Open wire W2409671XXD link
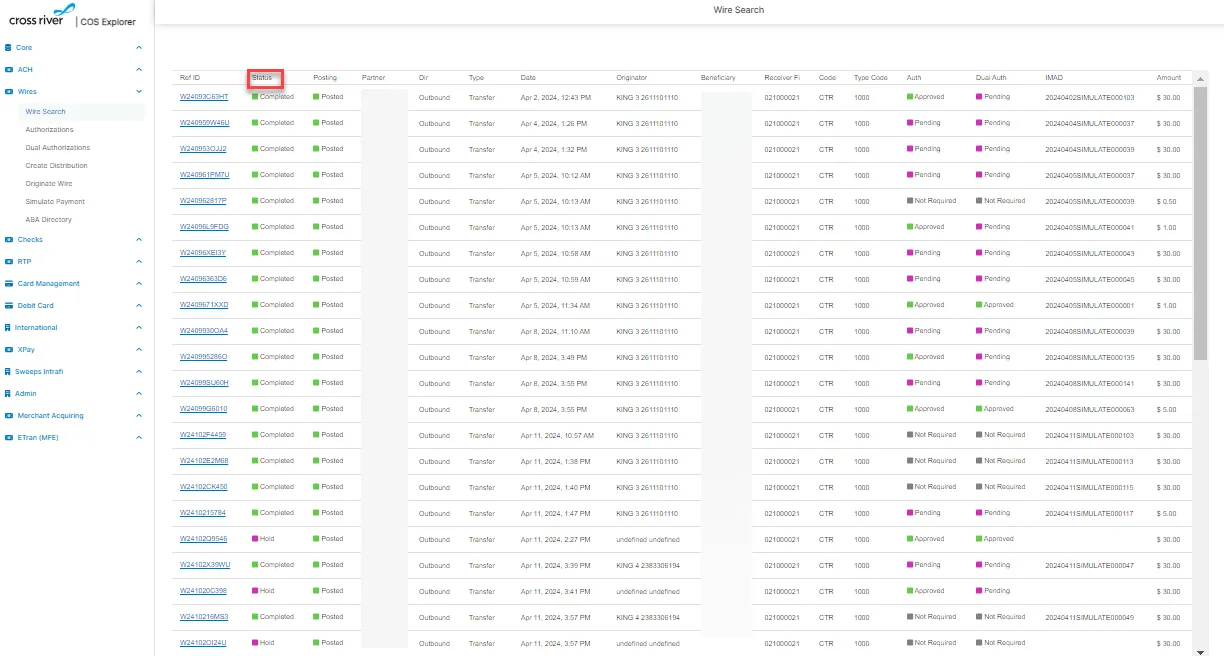Viewport: 1224px width, 656px height. pos(204,305)
